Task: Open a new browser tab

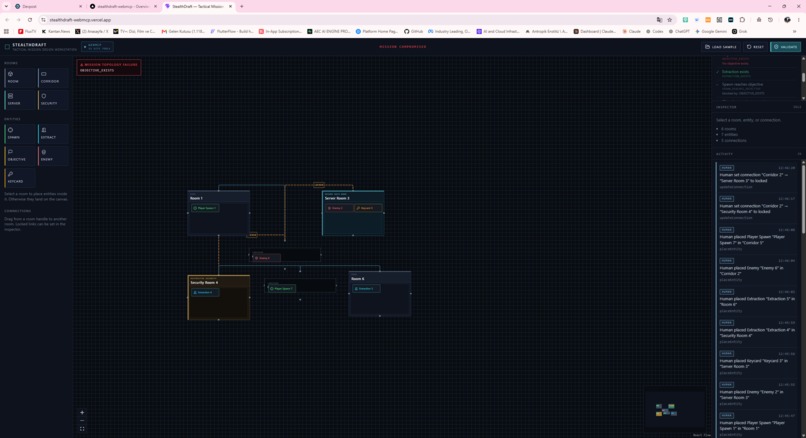Action: click(242, 6)
